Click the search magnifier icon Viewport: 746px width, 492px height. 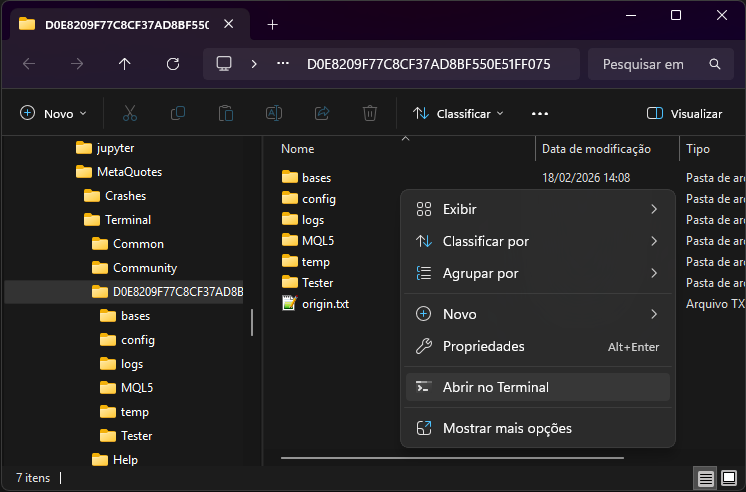[x=715, y=64]
